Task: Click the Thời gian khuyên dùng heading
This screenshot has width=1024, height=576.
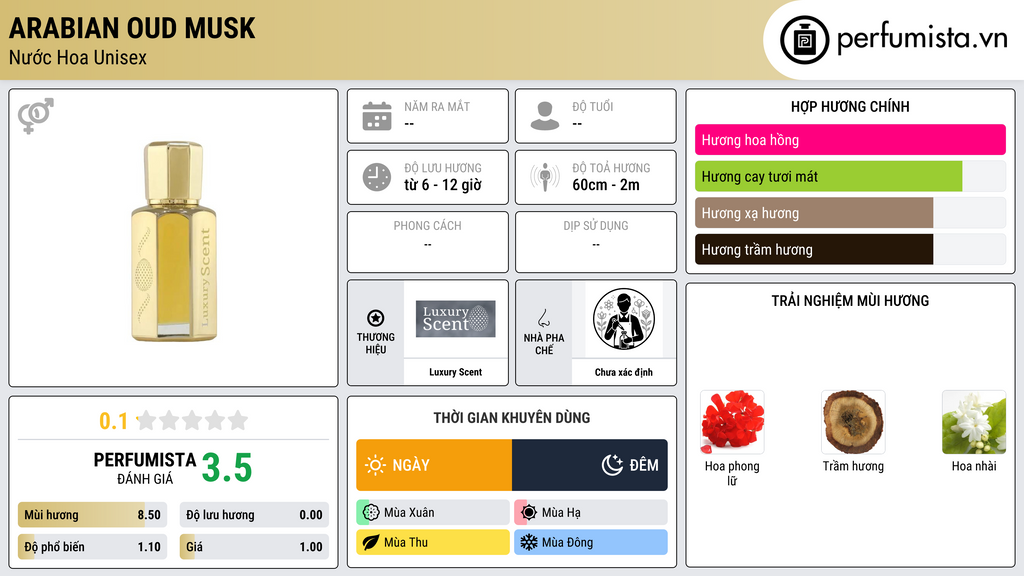Action: click(512, 418)
